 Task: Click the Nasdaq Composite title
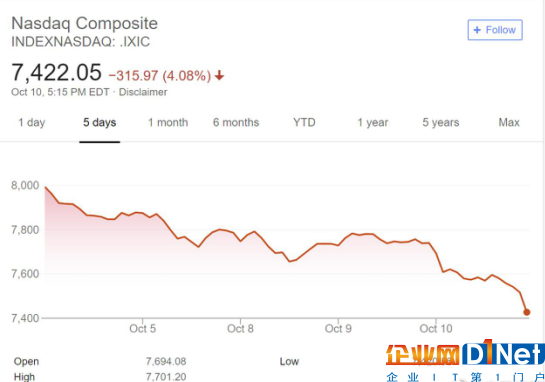(84, 24)
